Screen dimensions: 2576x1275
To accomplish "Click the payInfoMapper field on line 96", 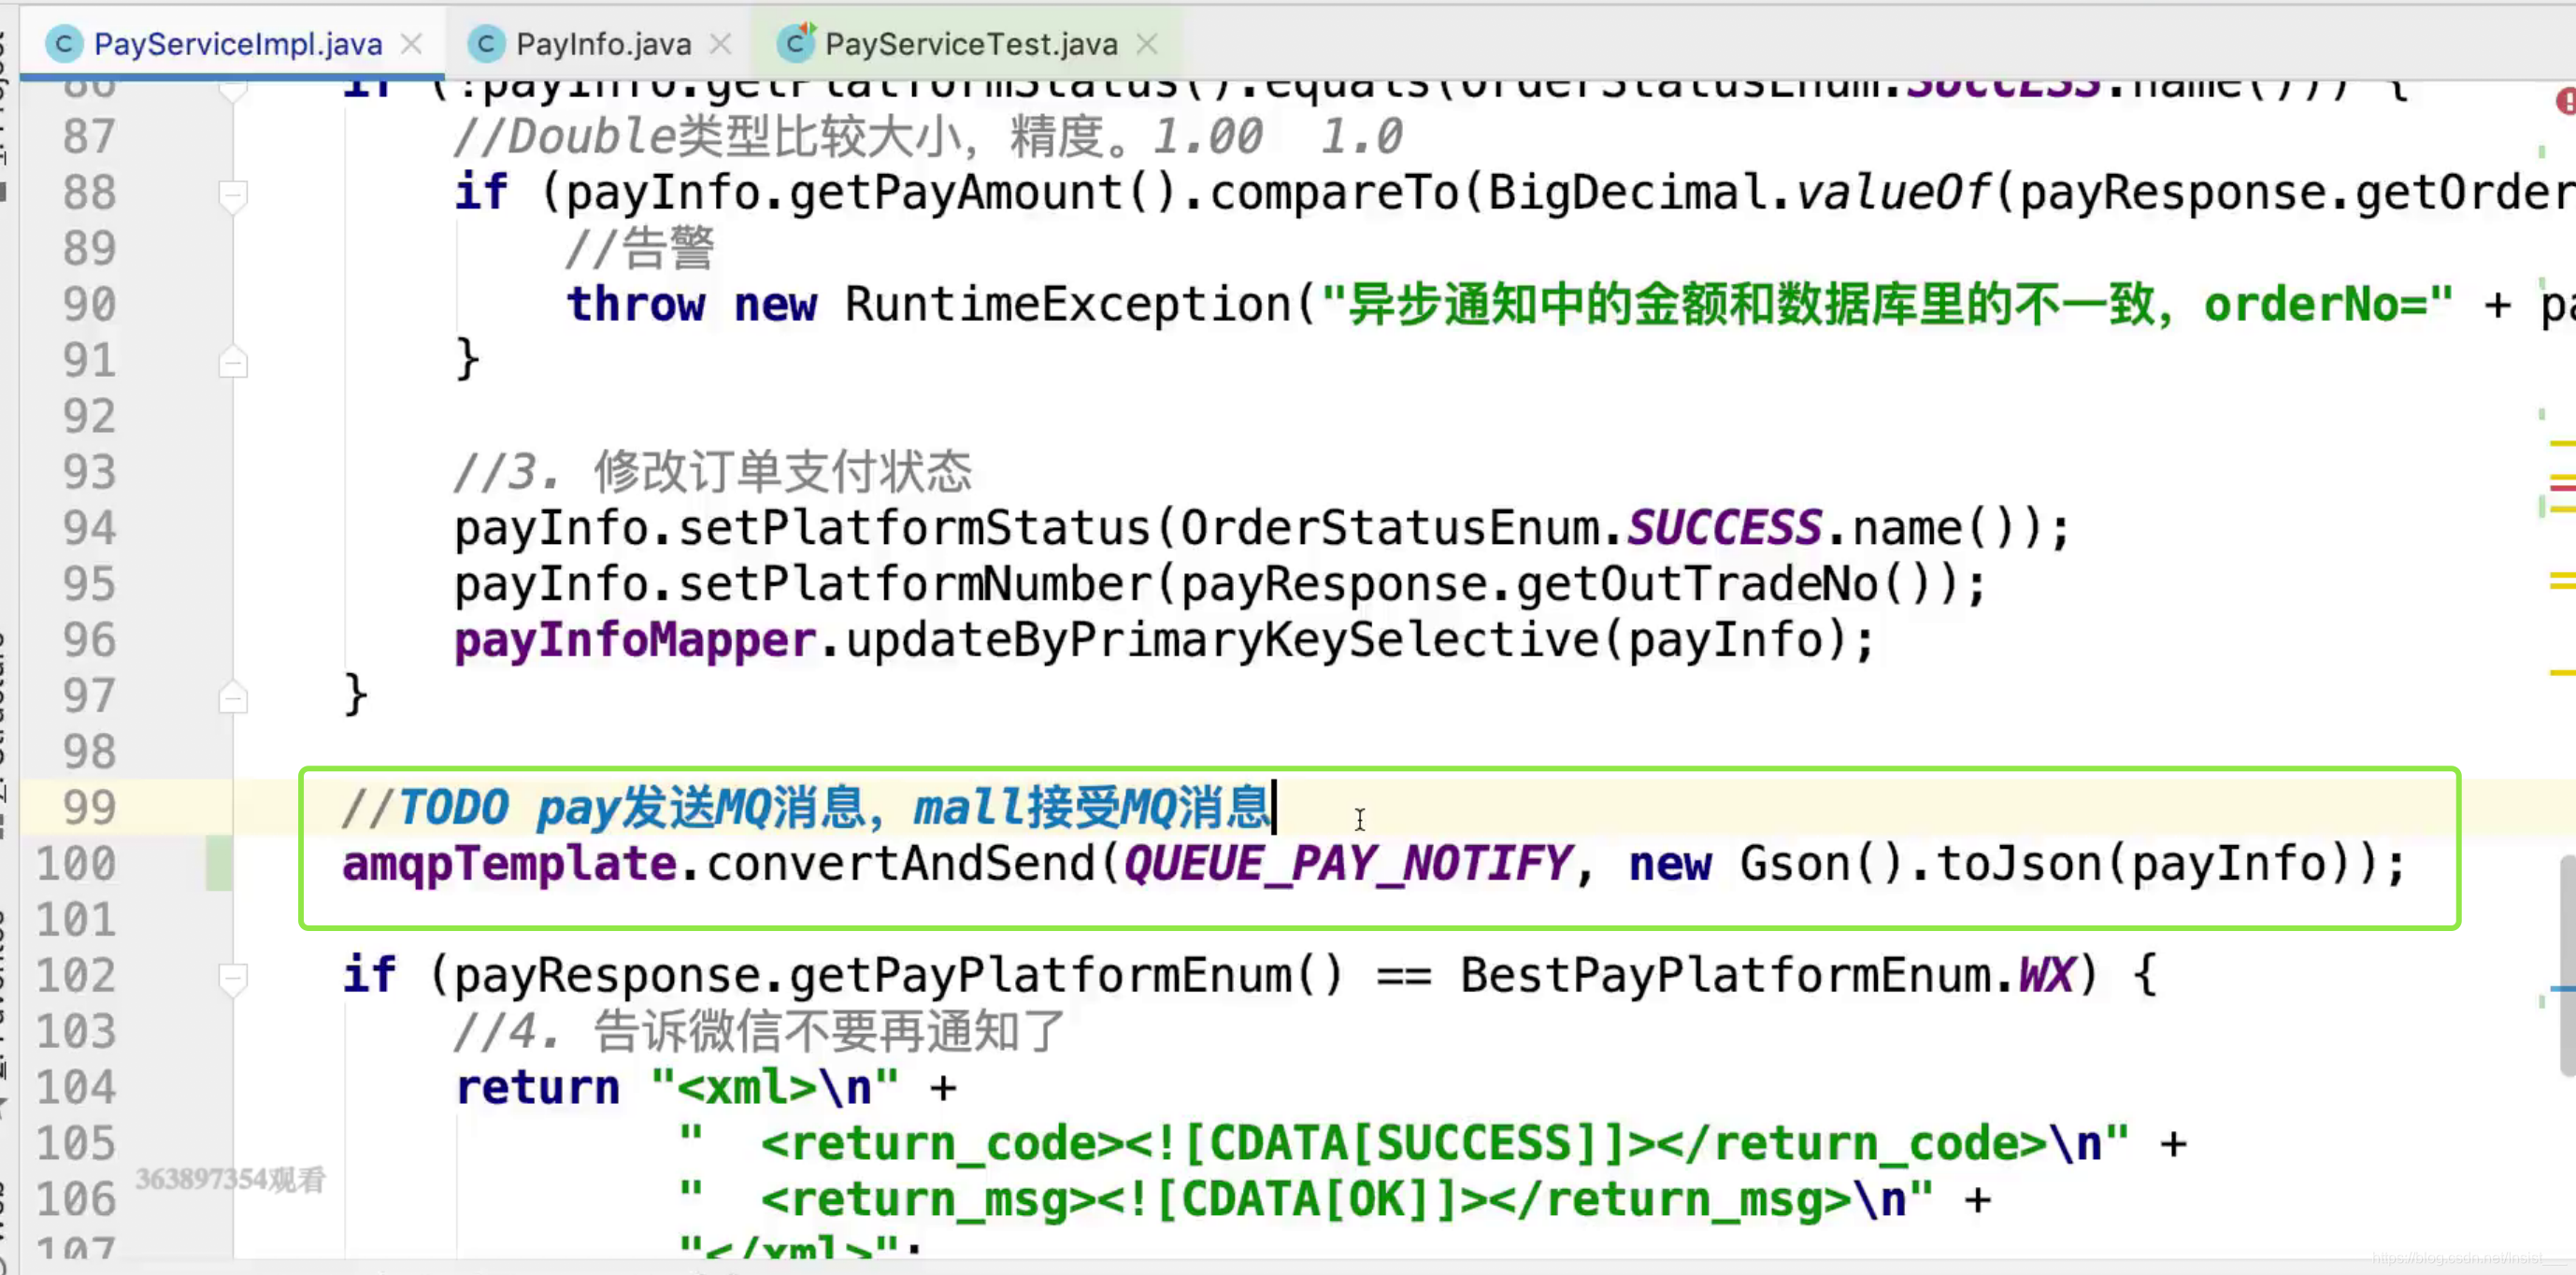I will 635,641.
